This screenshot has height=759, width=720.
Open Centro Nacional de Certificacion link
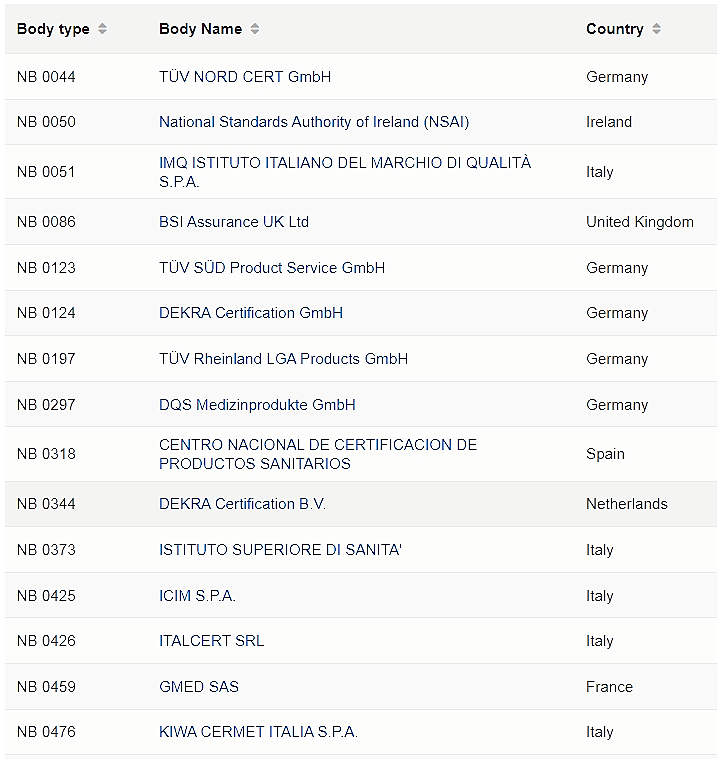point(318,454)
